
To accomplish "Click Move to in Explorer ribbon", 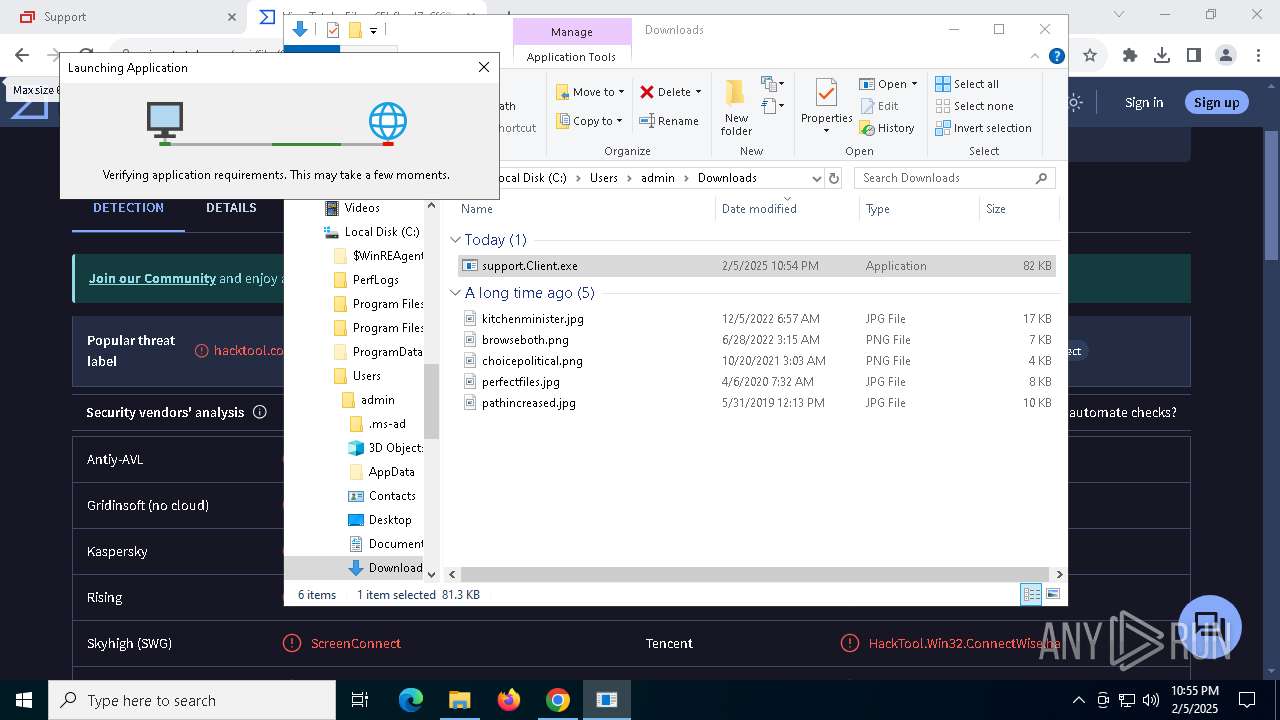I will [590, 92].
